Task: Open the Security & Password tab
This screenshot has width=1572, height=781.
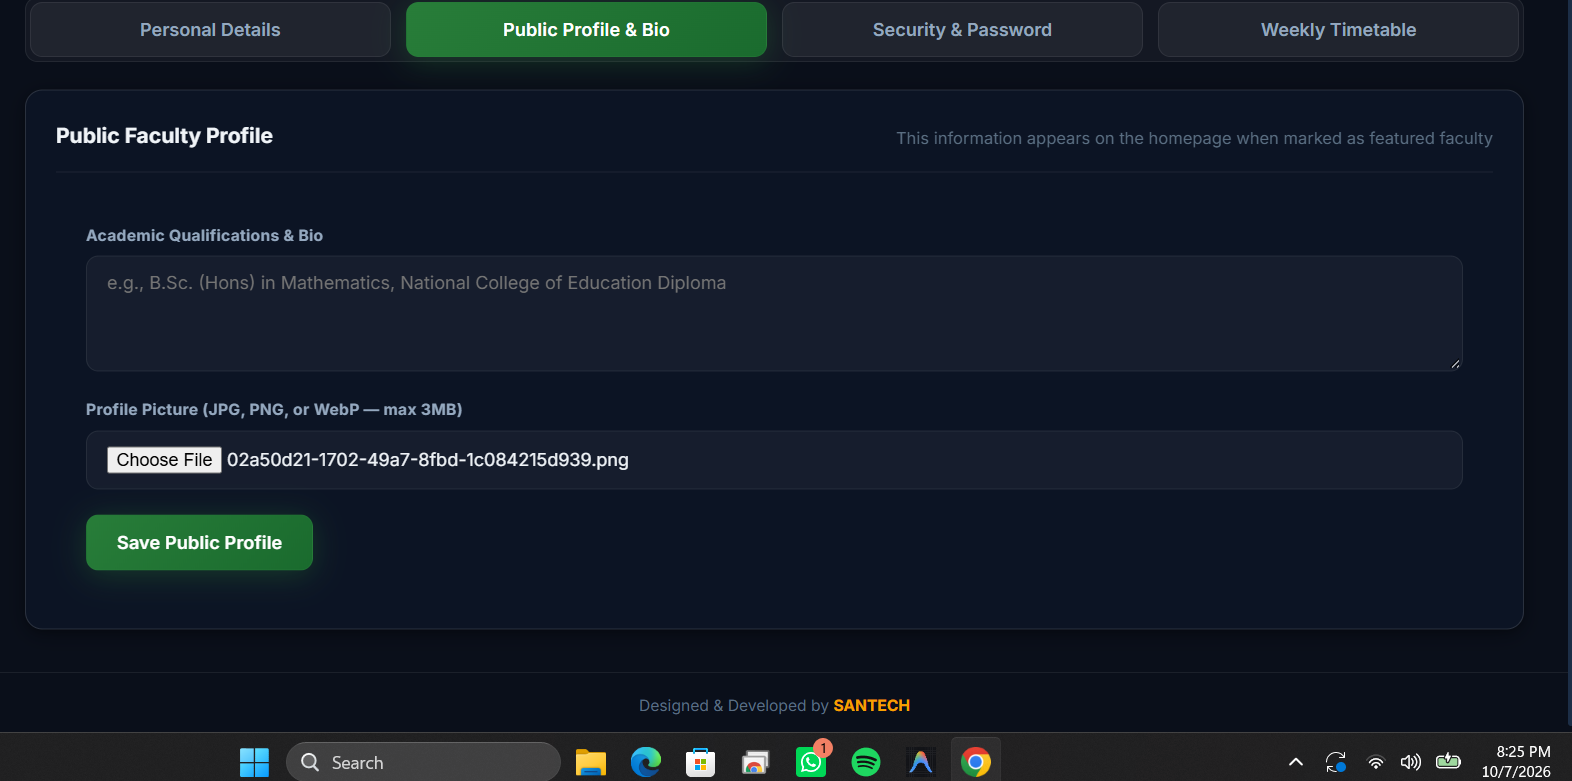Action: (962, 30)
